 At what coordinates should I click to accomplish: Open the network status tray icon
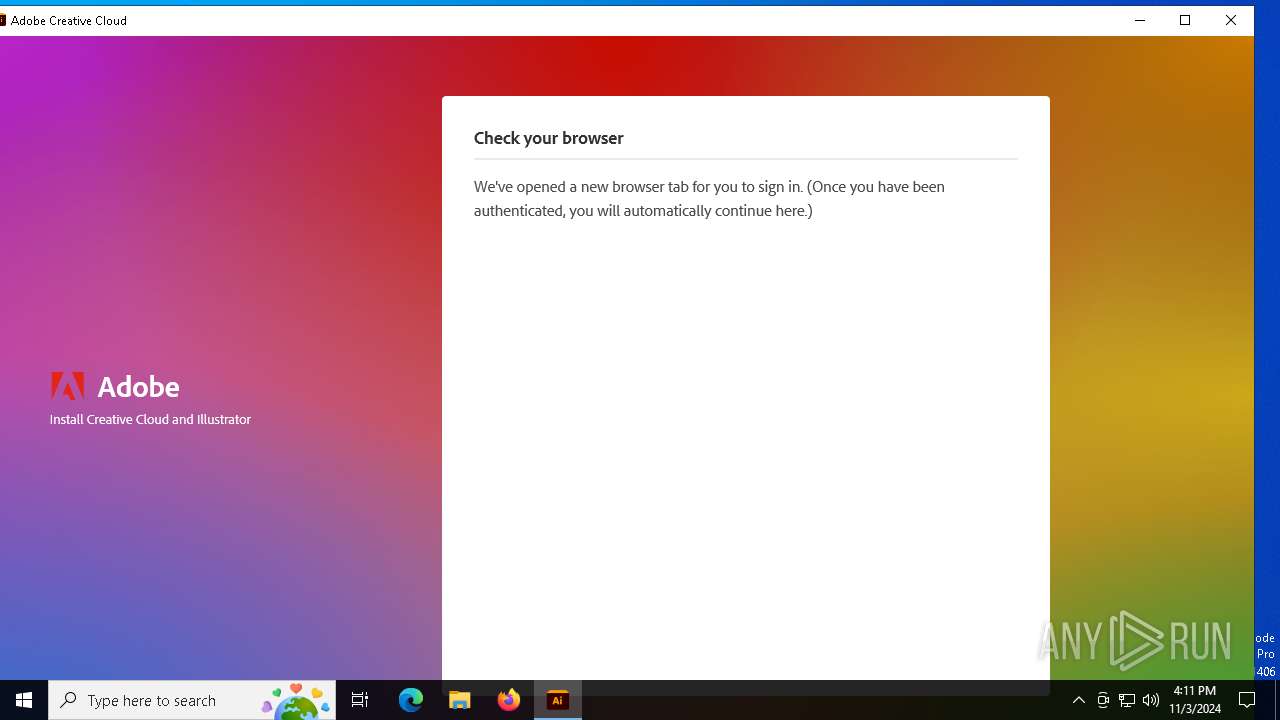click(x=1127, y=700)
